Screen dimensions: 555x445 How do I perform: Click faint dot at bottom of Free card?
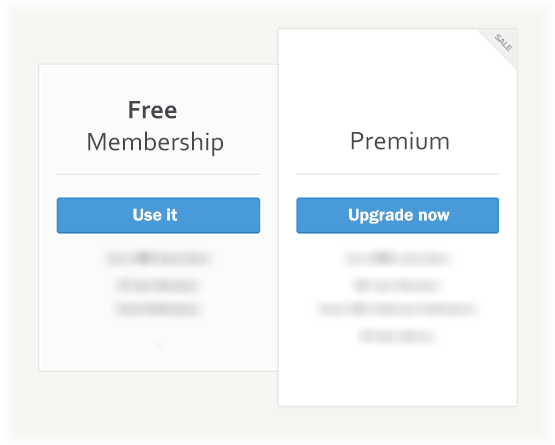[x=159, y=345]
